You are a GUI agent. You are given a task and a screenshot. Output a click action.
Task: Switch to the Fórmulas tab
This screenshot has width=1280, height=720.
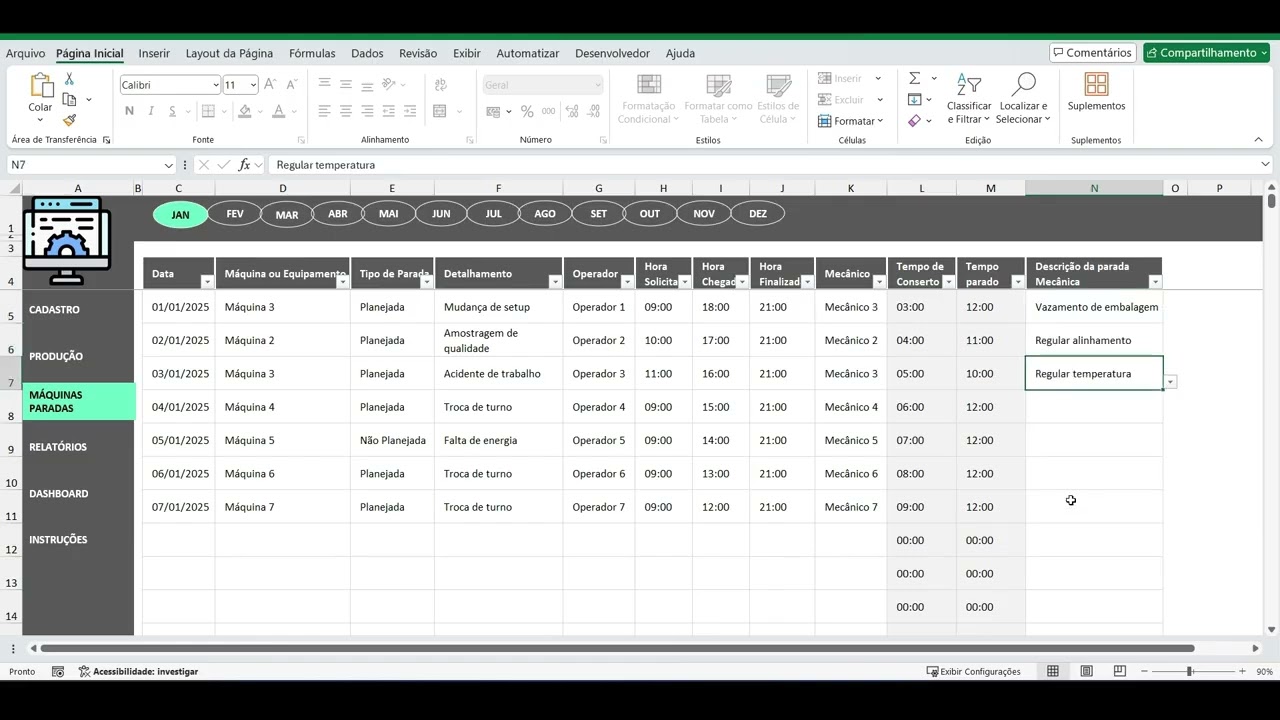pos(312,53)
